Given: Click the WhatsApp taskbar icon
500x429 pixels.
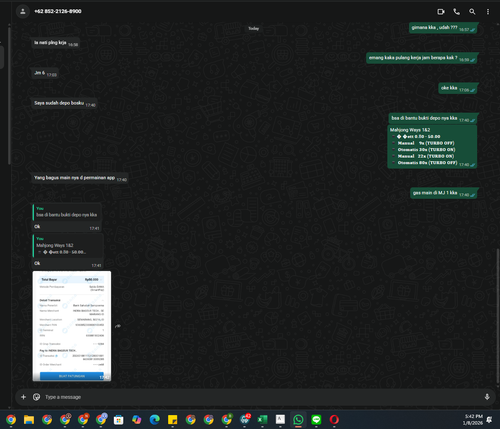Looking at the screenshot, I should coord(298,420).
